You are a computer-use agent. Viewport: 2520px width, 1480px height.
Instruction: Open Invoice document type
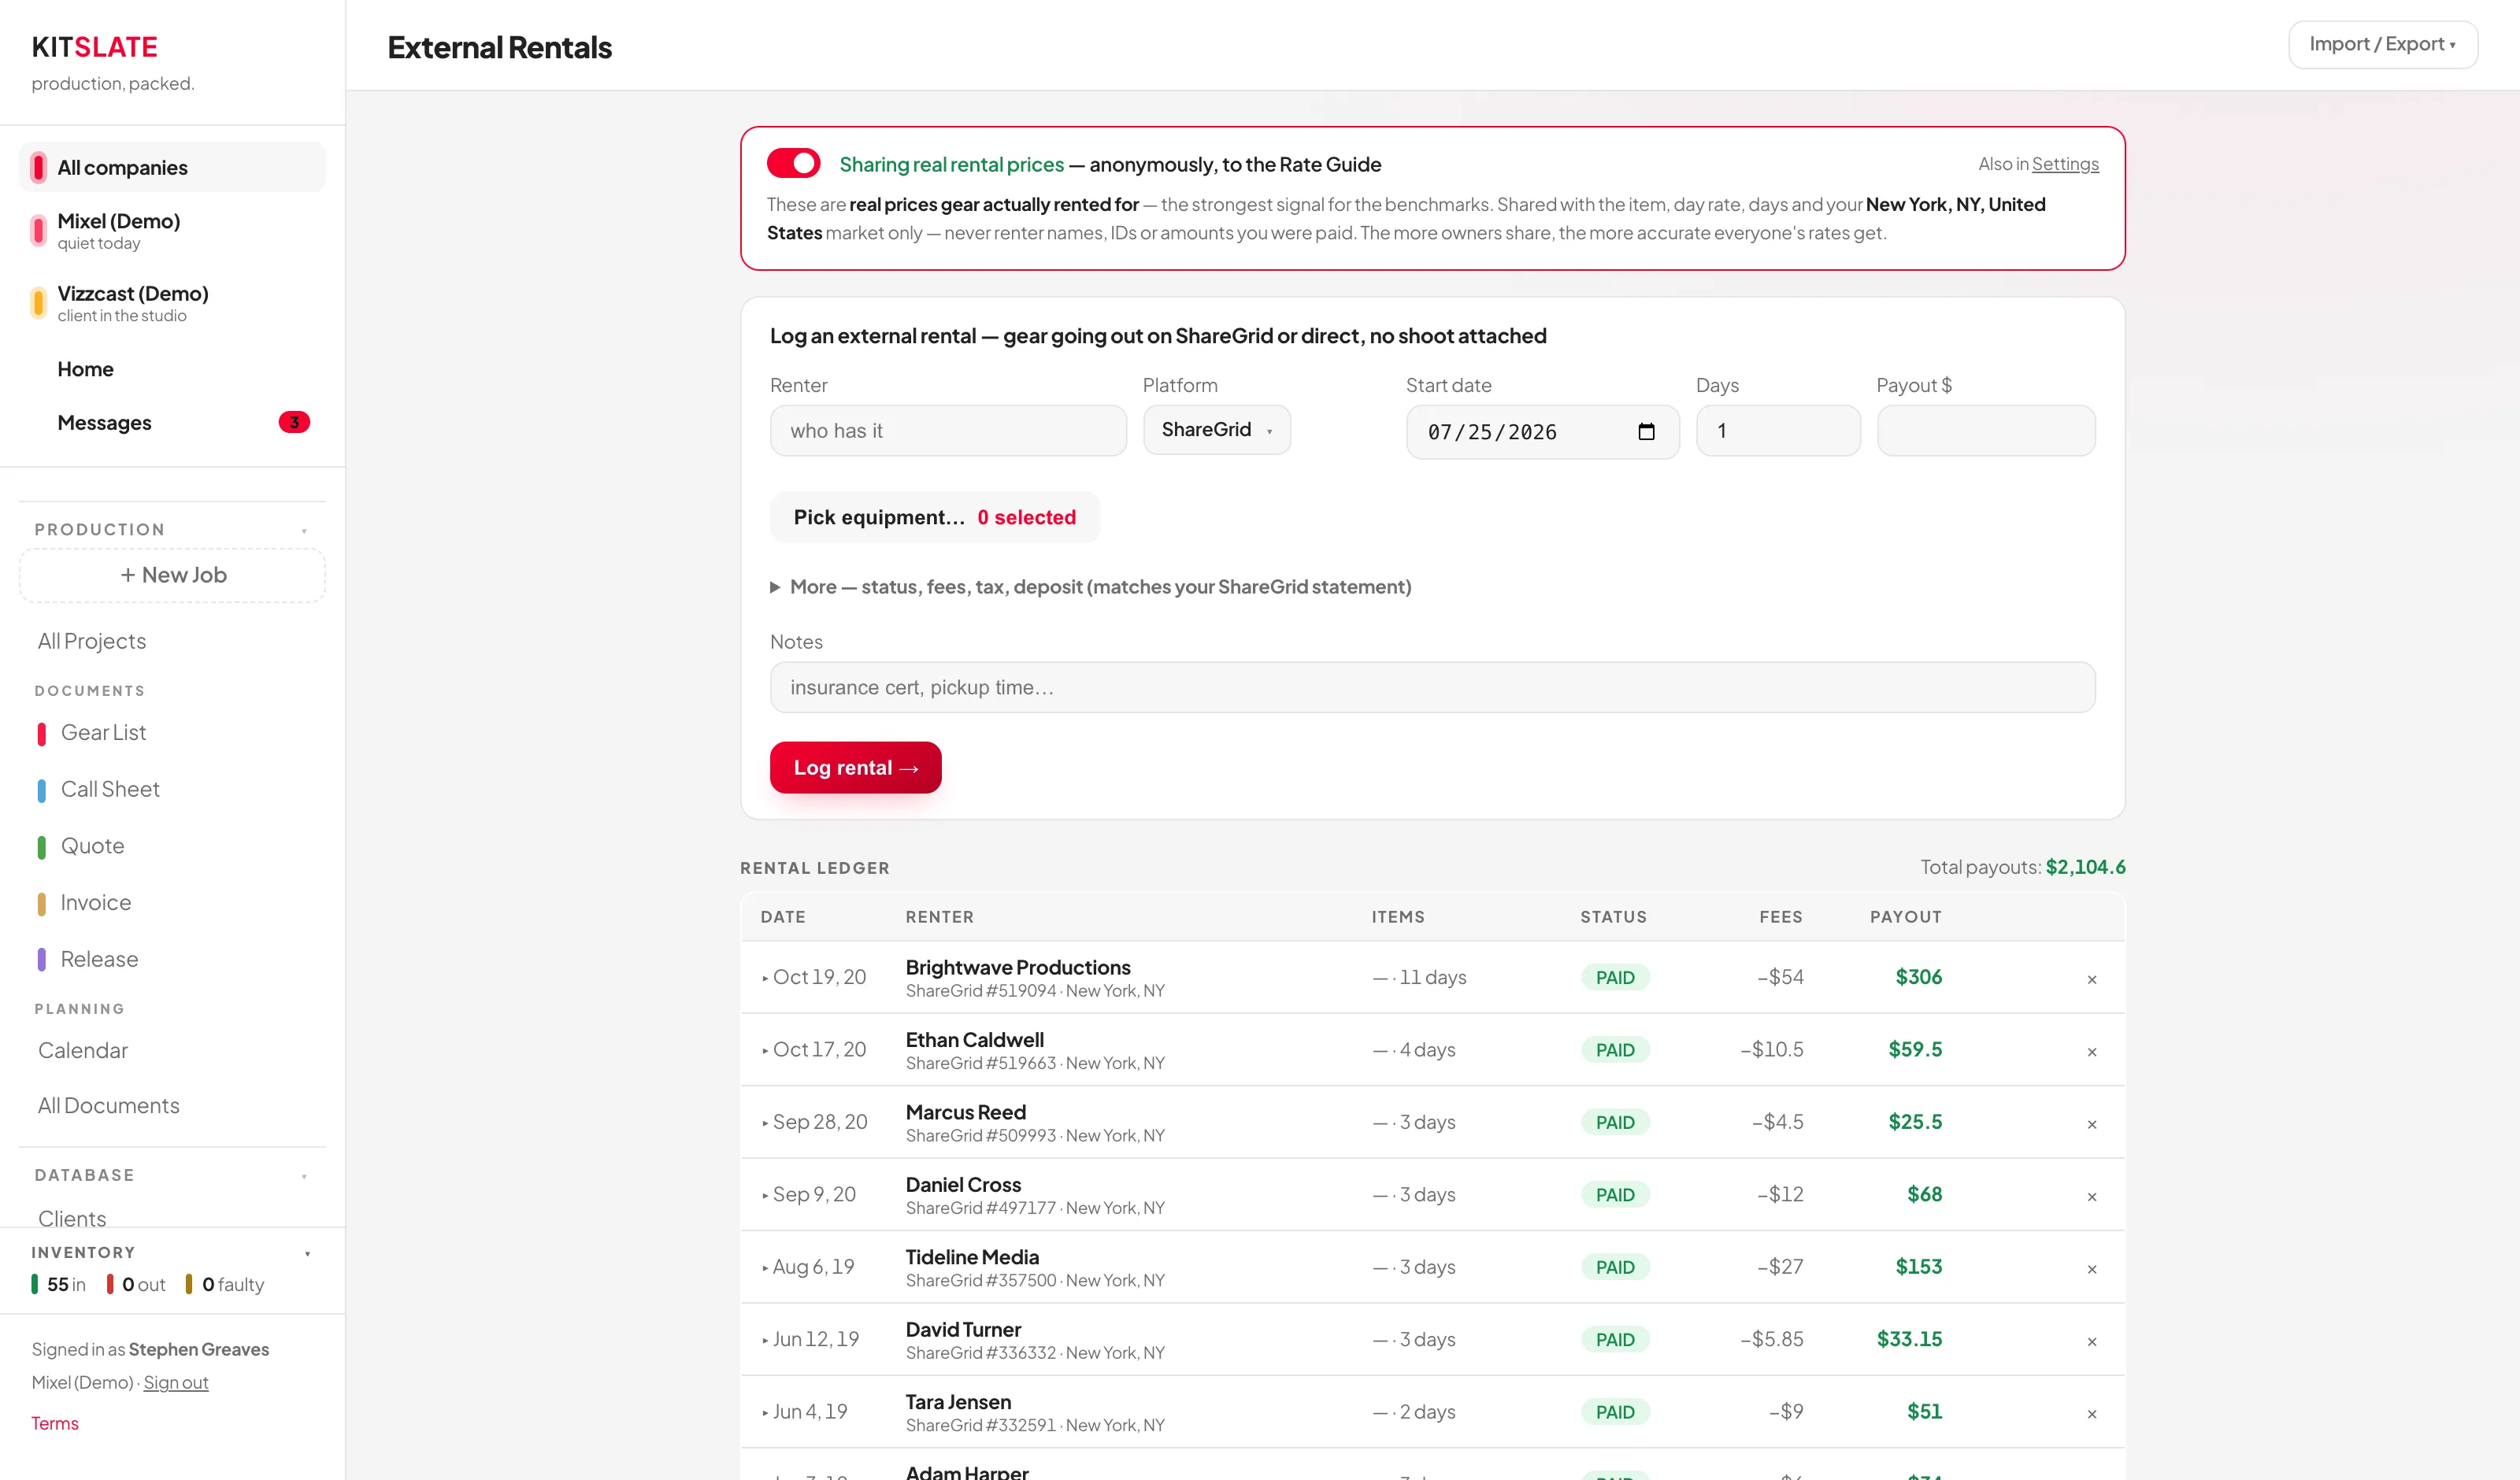(x=95, y=903)
